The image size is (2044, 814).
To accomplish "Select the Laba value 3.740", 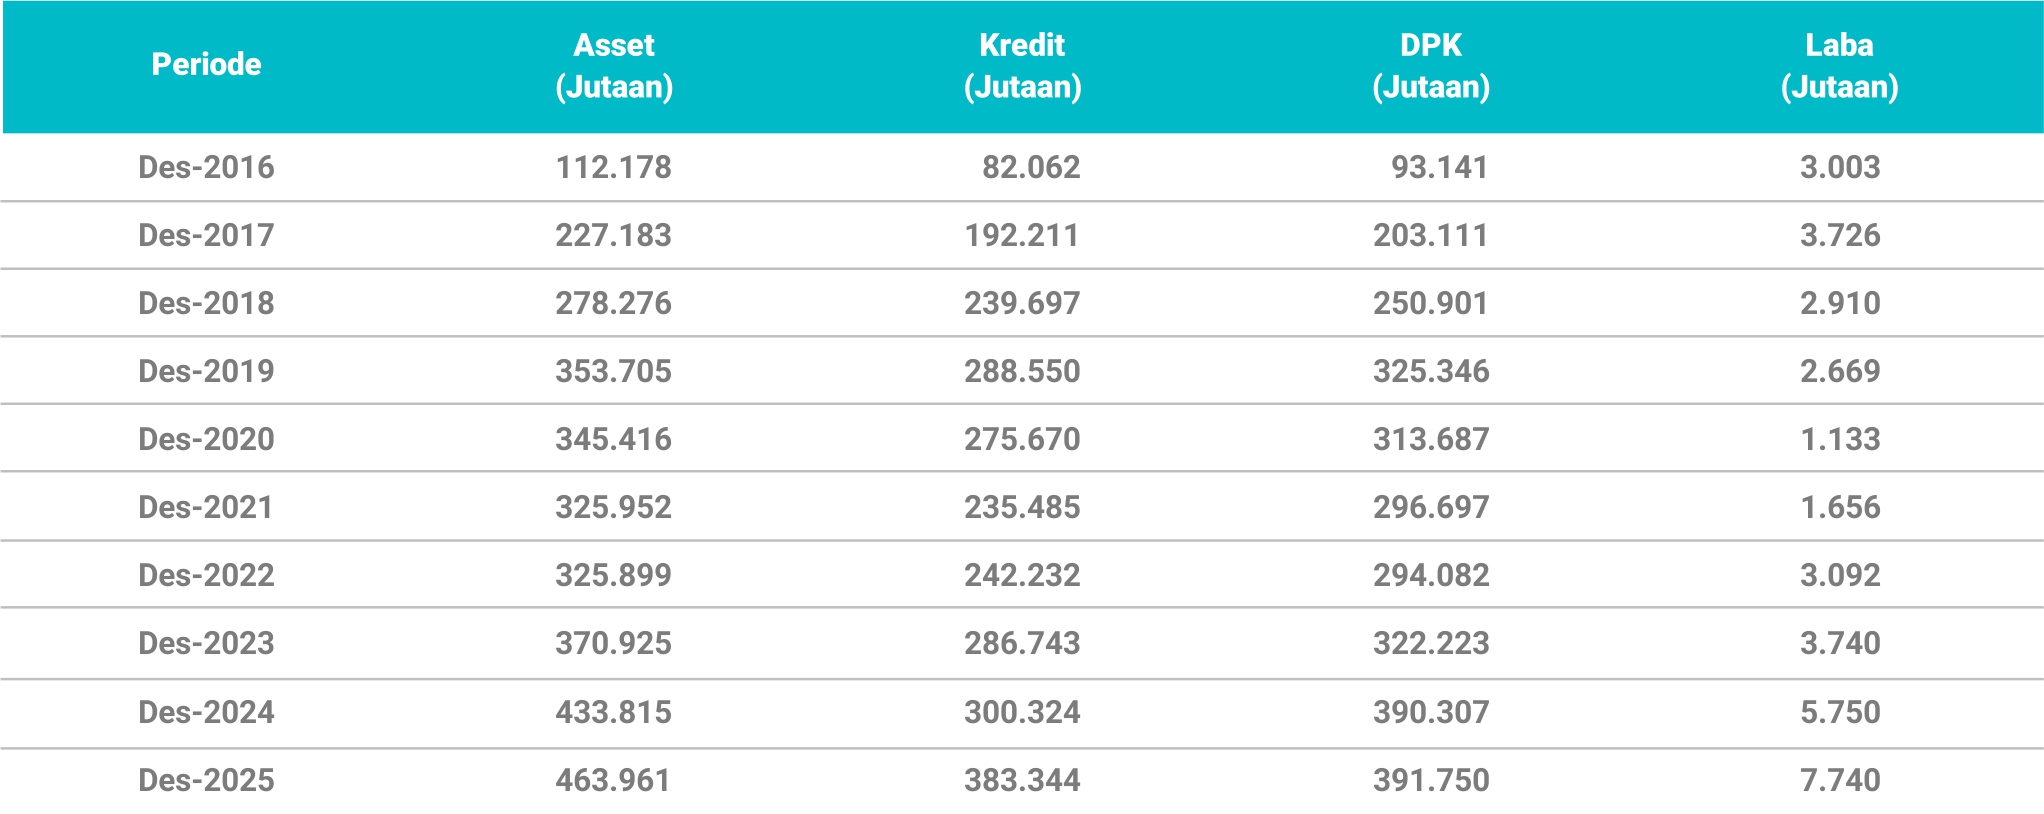I will coord(1840,643).
